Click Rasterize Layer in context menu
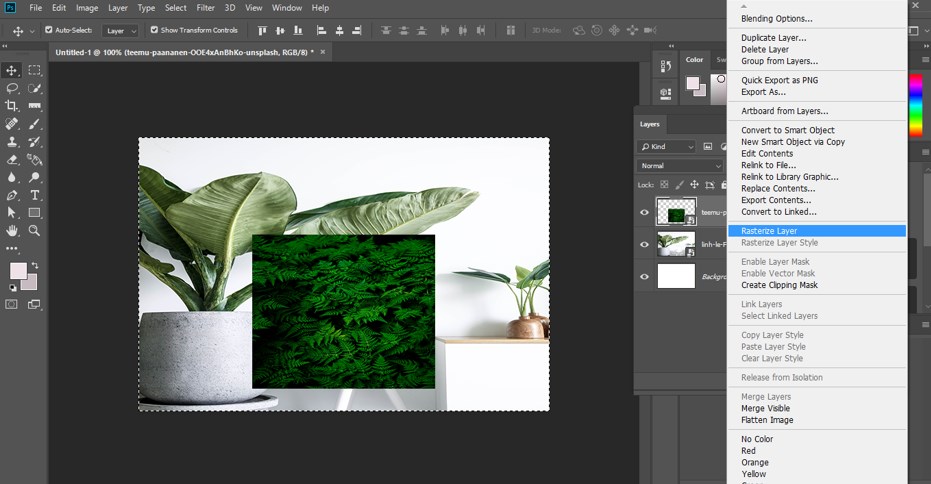The image size is (931, 484). click(769, 231)
